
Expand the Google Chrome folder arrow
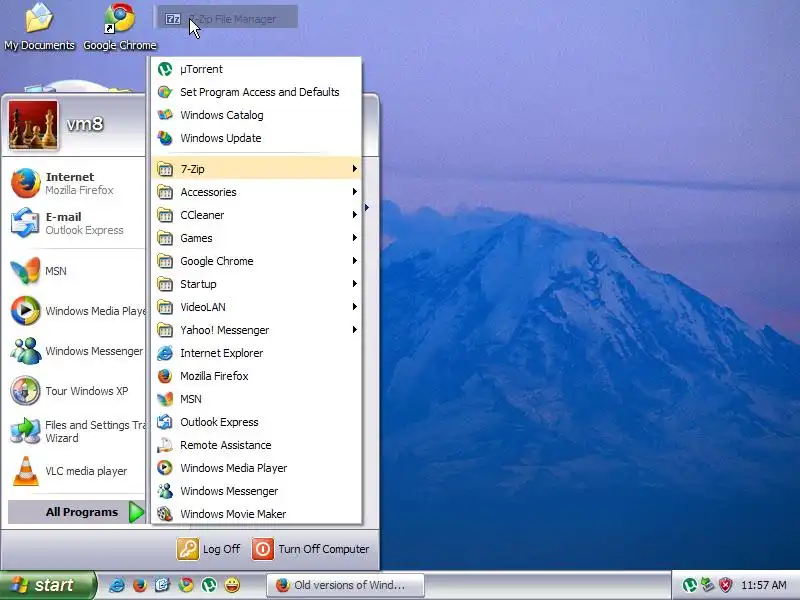(355, 261)
